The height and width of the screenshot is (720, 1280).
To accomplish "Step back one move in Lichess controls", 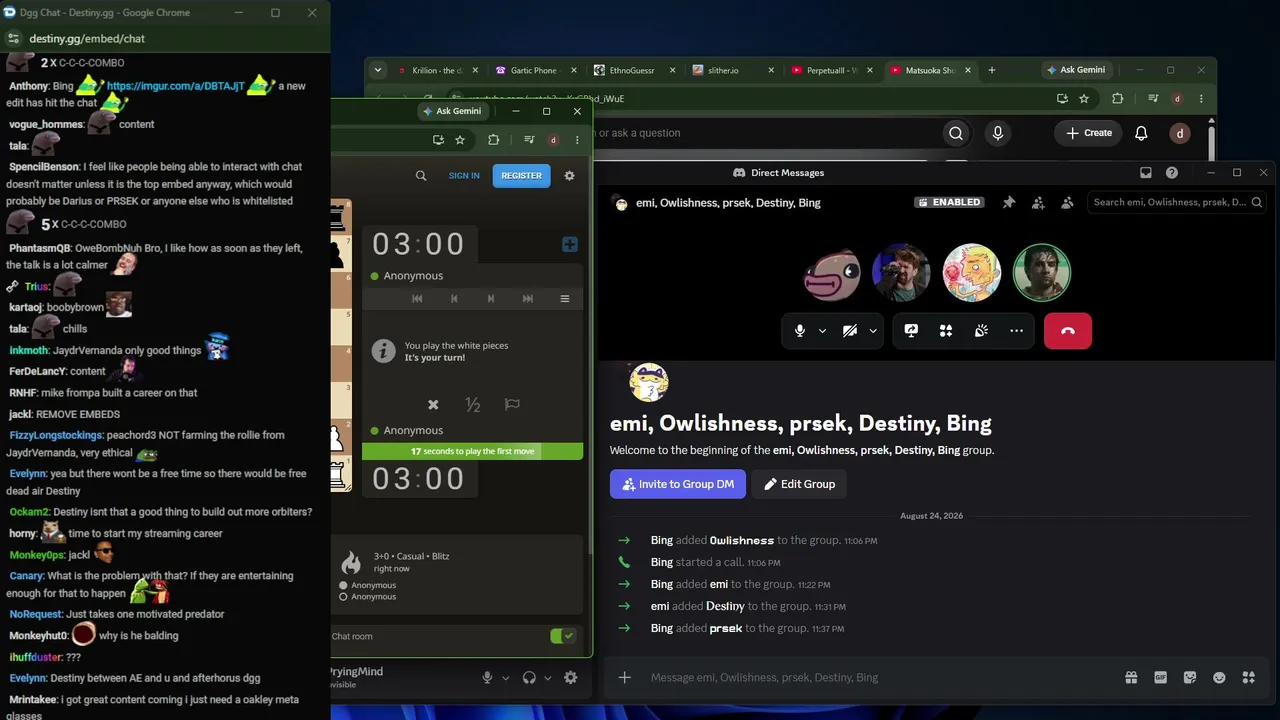I will coord(454,299).
